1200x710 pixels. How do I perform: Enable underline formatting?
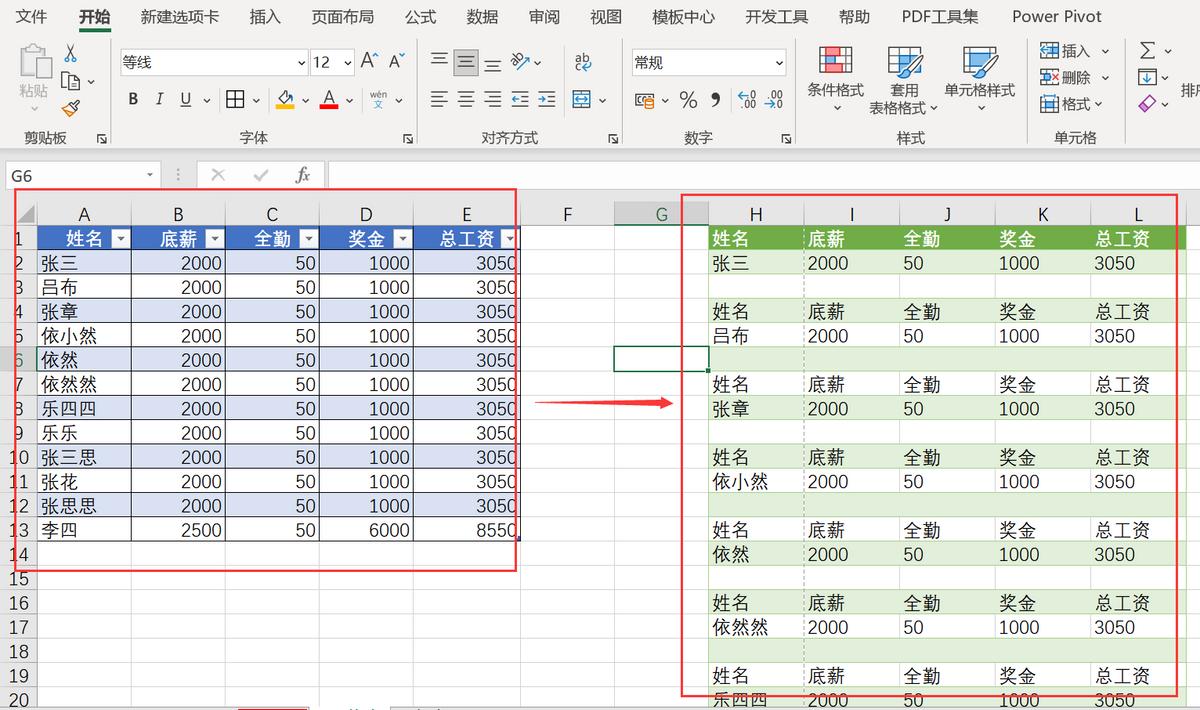coord(185,99)
